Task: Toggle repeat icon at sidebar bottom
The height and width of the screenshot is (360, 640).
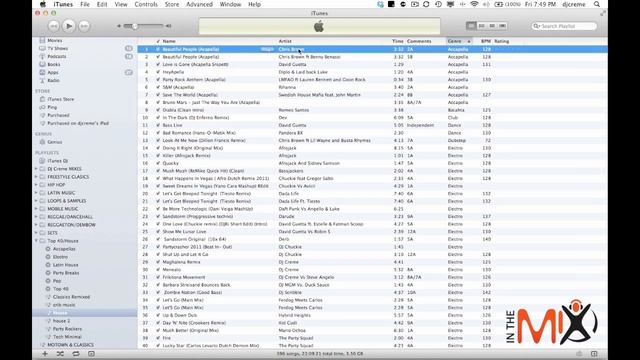Action: 76,353
